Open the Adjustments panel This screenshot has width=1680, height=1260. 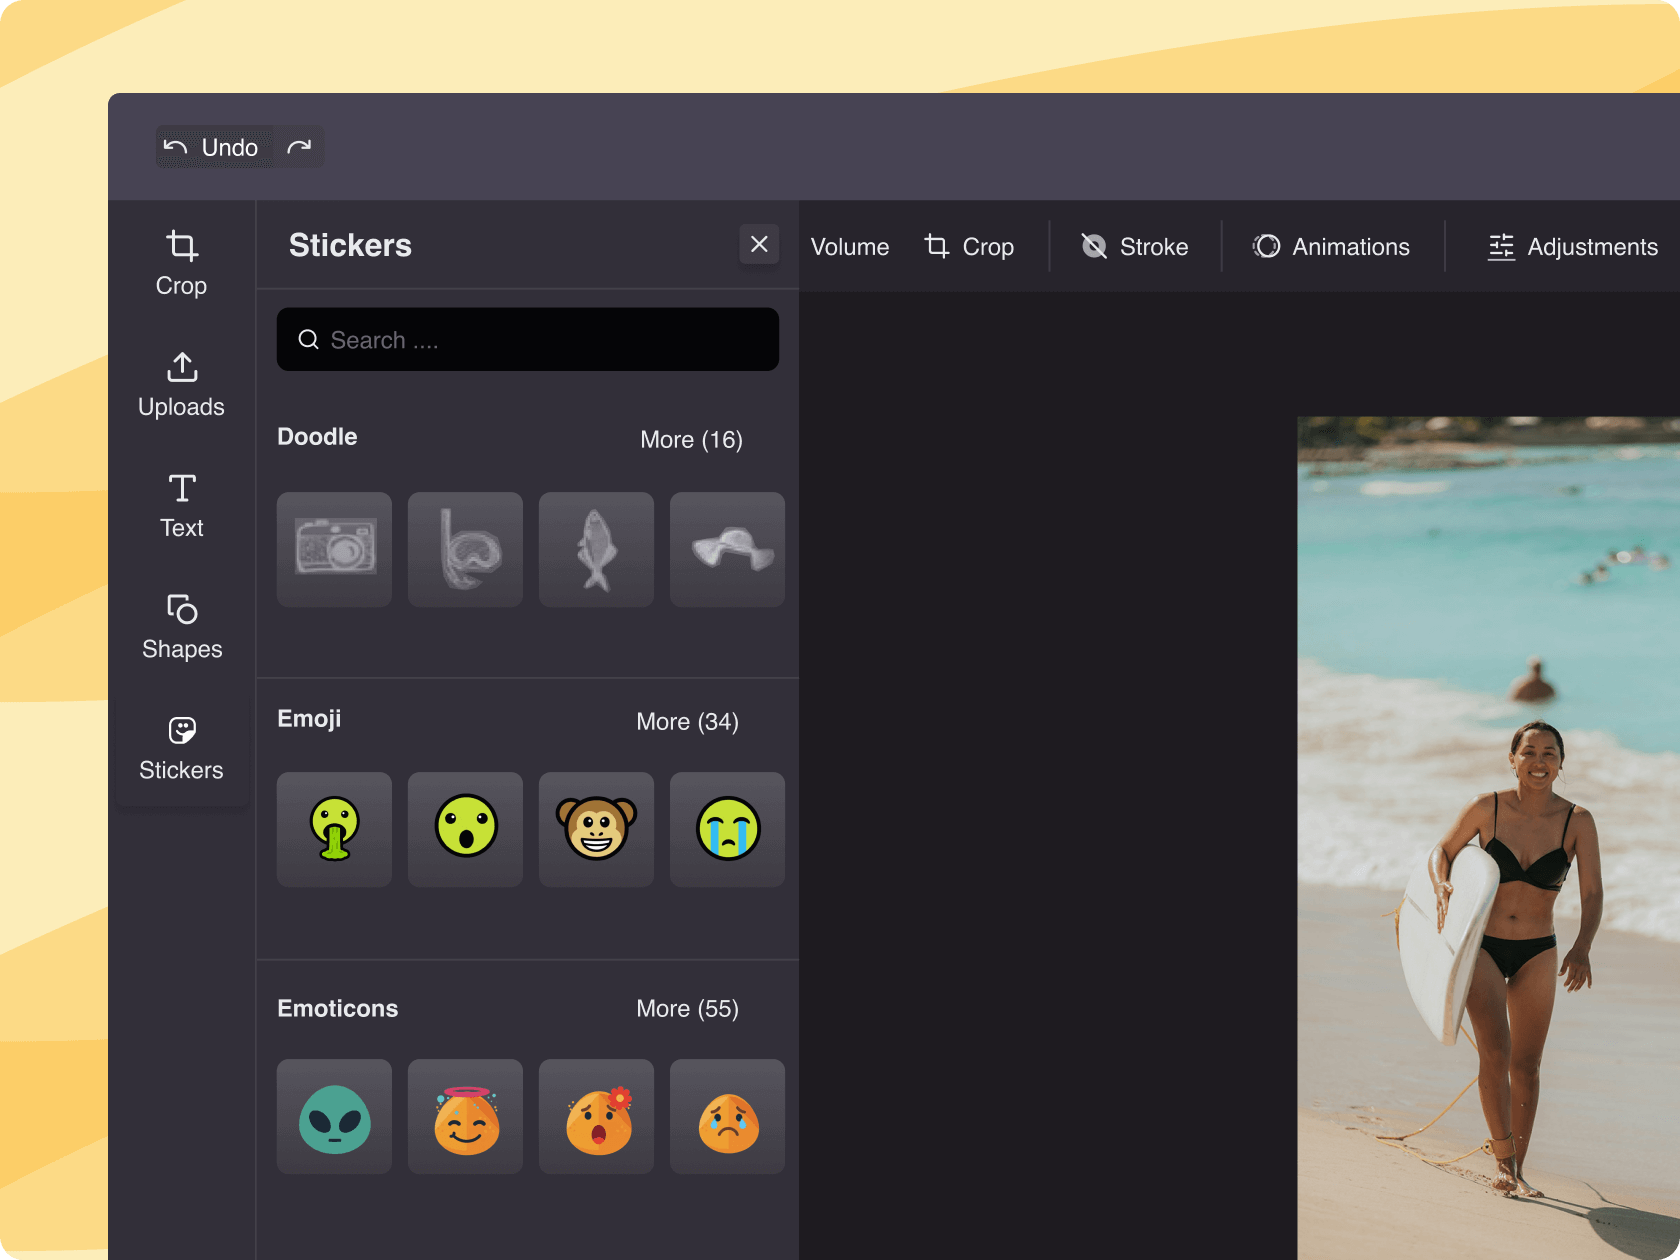click(x=1571, y=246)
